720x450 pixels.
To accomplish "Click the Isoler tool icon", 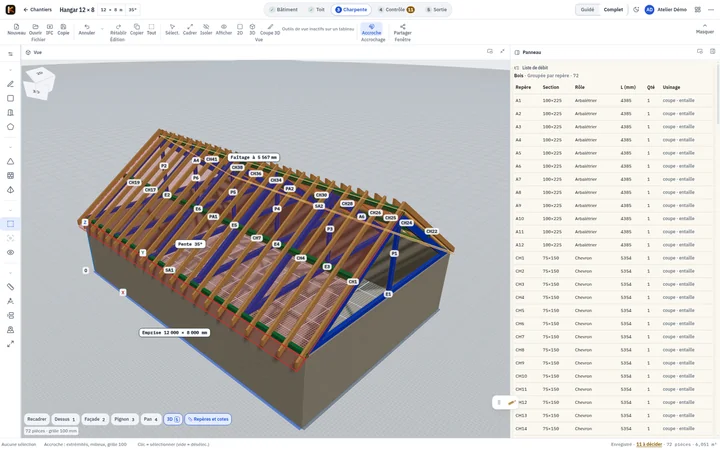I will pos(206,29).
